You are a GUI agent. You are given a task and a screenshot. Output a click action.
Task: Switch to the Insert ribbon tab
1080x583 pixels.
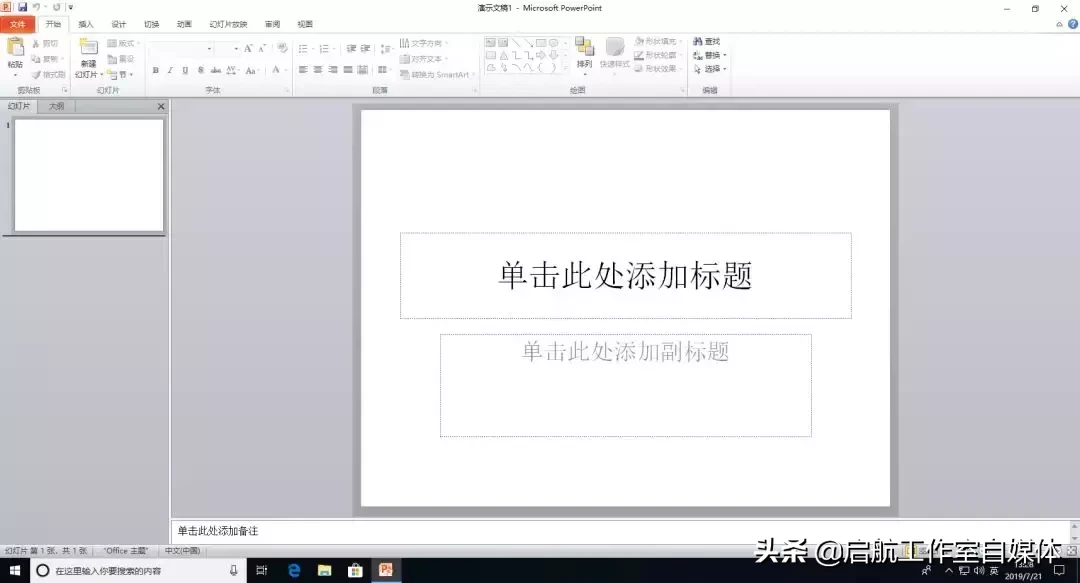point(85,24)
